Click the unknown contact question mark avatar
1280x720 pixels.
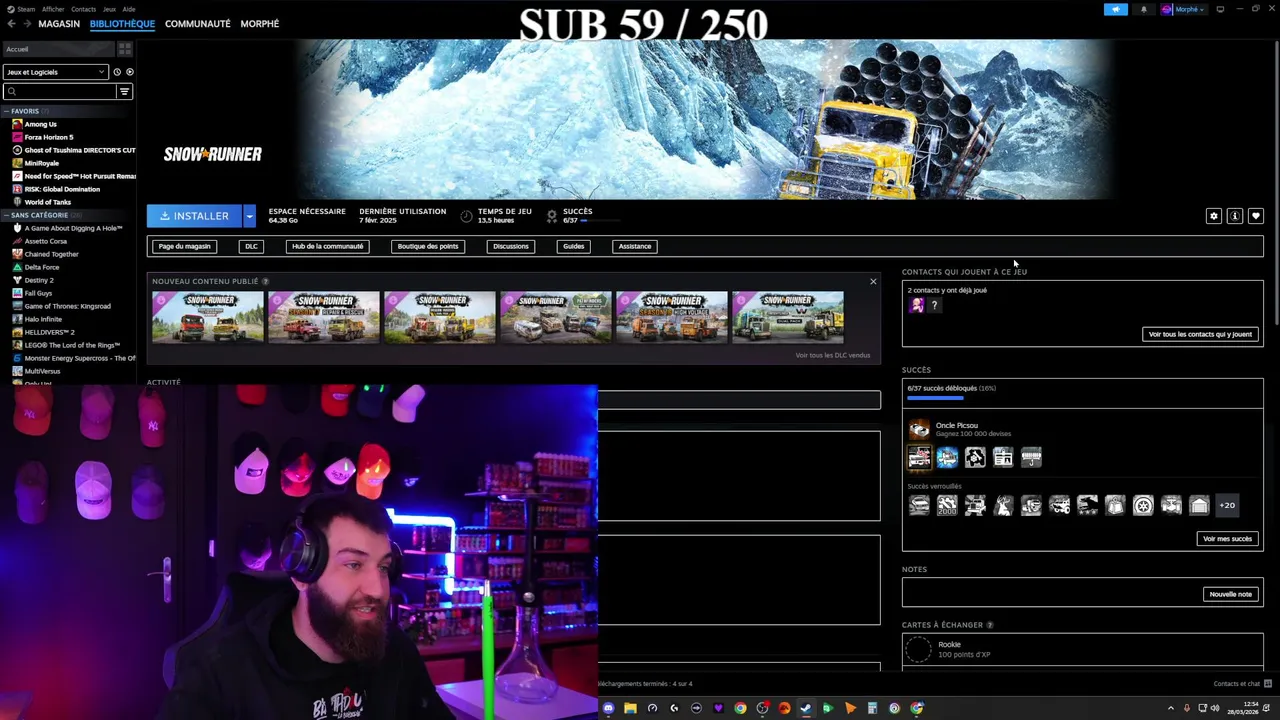tap(934, 305)
